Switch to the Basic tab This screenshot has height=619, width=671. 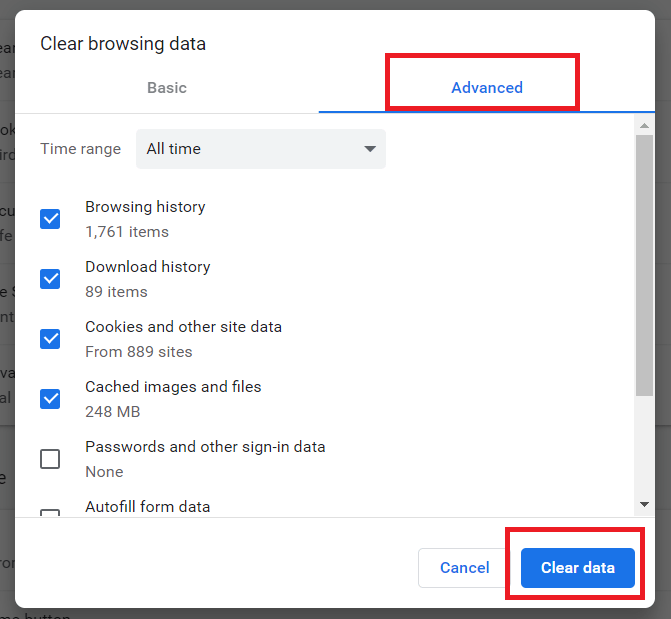[167, 88]
